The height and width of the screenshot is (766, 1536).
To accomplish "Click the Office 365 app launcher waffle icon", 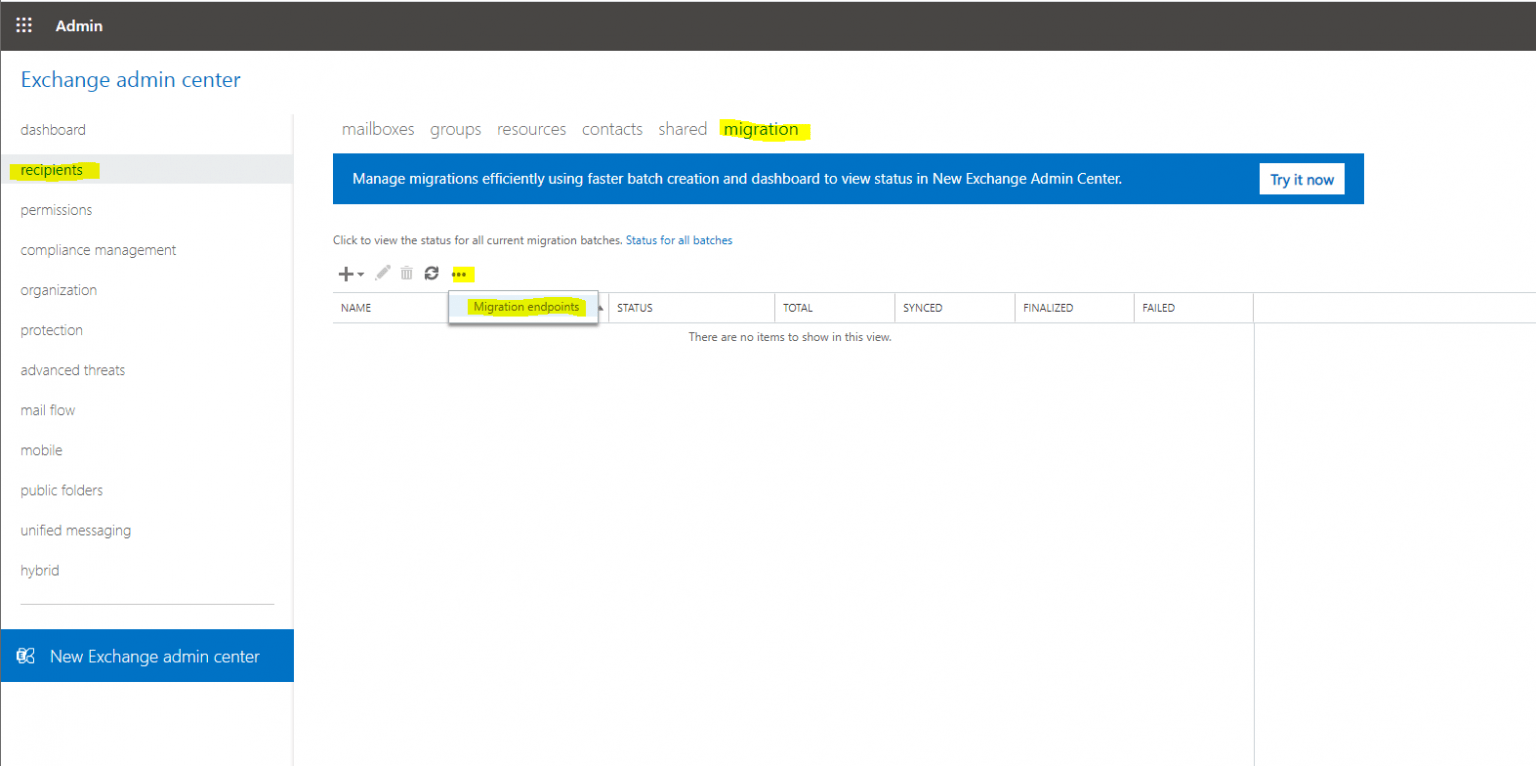I will (x=23, y=25).
